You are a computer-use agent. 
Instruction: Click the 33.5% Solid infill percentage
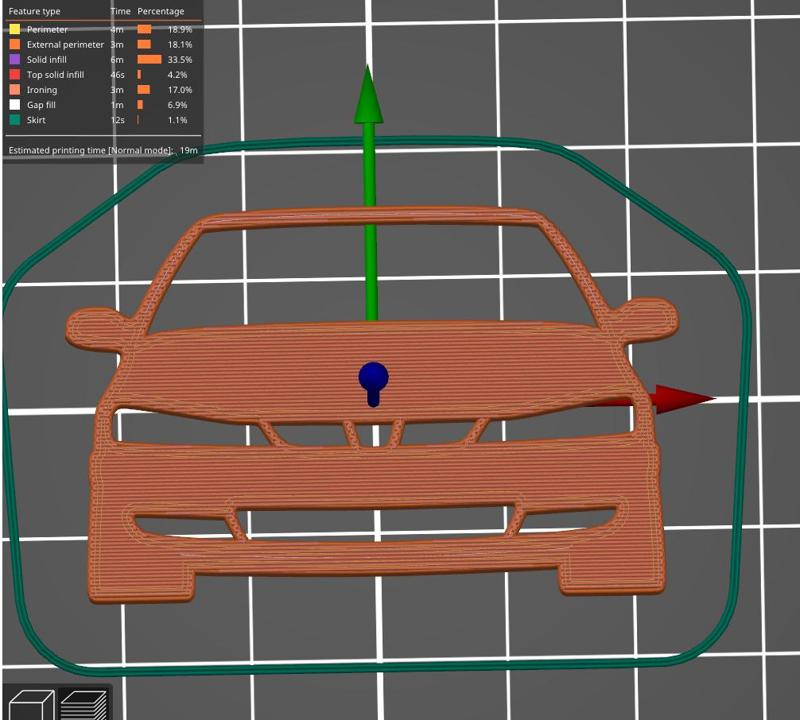click(x=180, y=60)
